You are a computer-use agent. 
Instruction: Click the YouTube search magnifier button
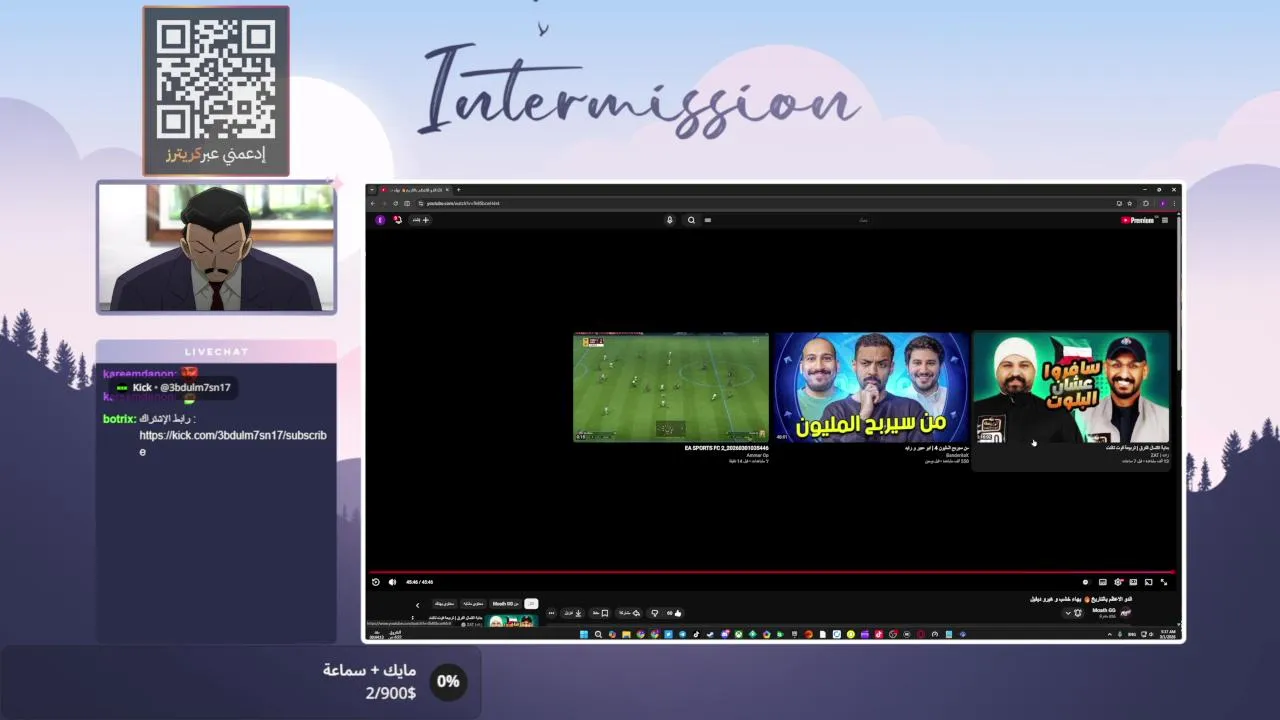point(691,220)
